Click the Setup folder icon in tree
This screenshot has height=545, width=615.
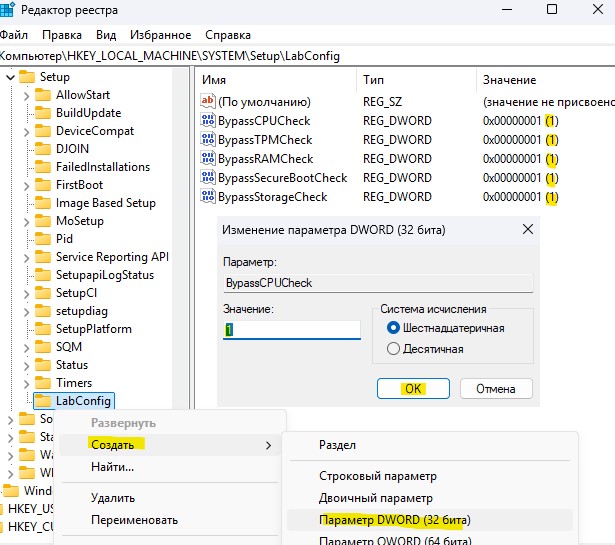click(27, 76)
